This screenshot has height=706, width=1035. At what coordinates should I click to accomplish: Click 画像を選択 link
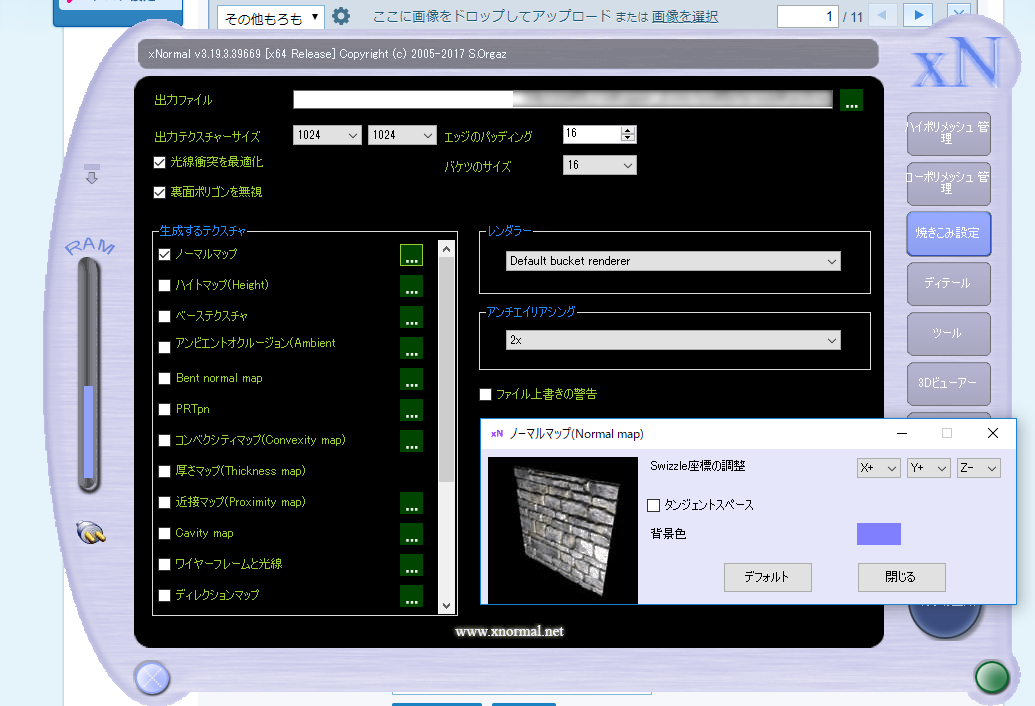(684, 16)
